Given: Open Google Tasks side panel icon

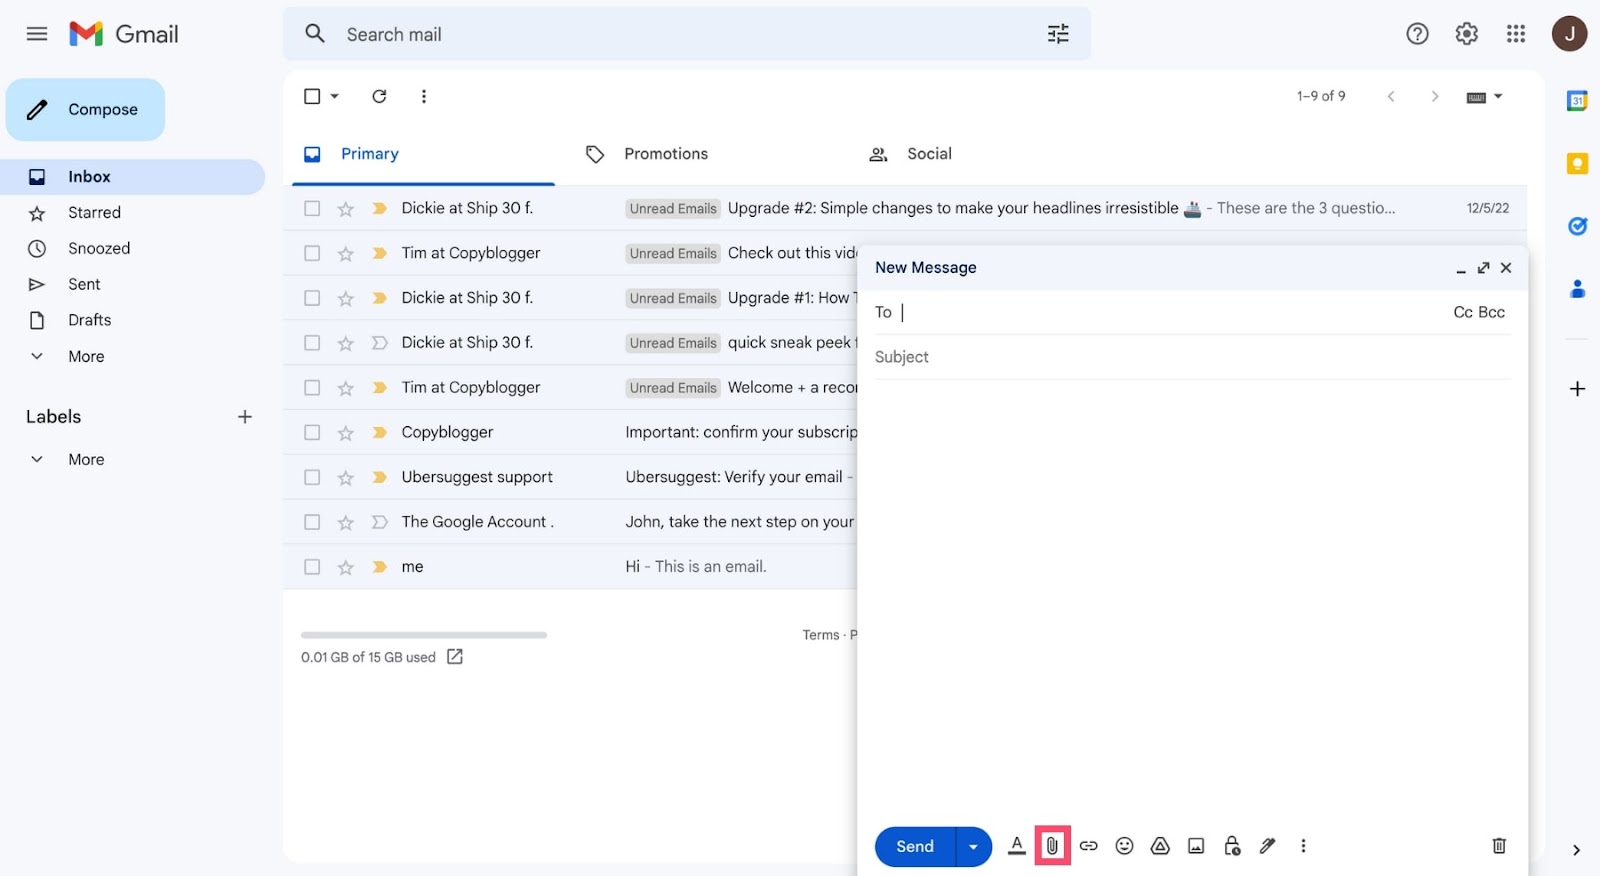Looking at the screenshot, I should 1577,226.
